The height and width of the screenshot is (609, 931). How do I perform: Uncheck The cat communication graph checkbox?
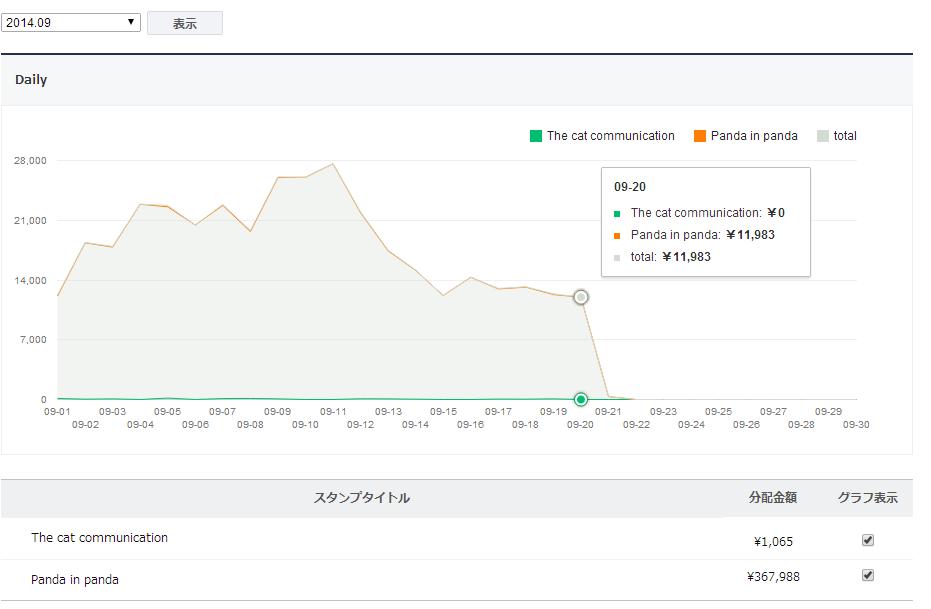(867, 540)
